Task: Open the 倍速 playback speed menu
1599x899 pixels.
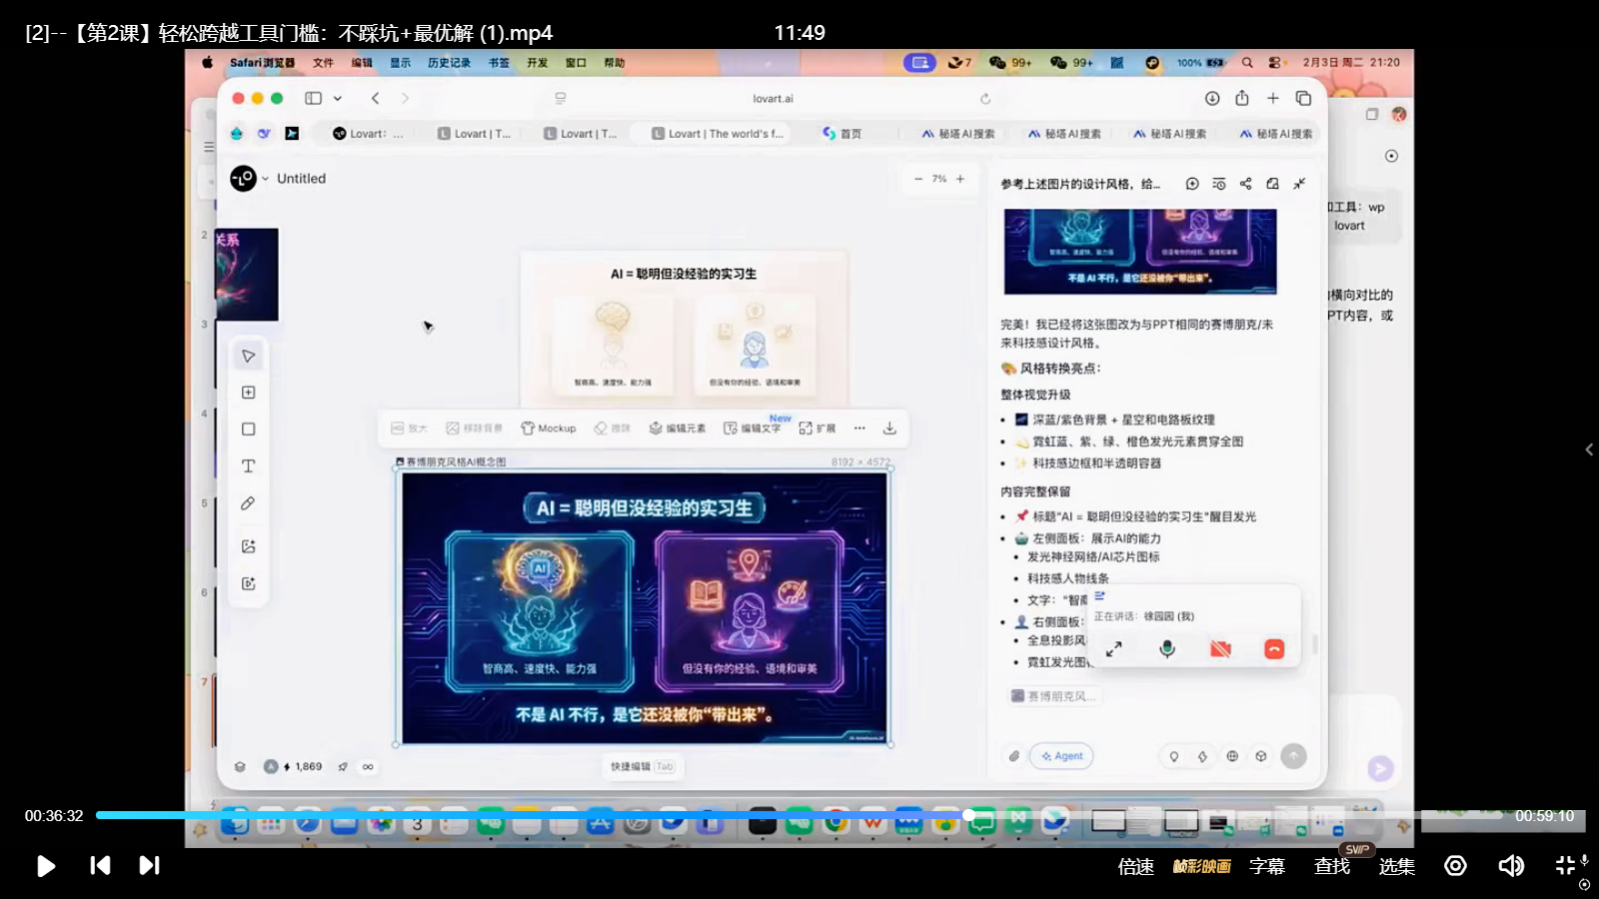Action: (1135, 866)
